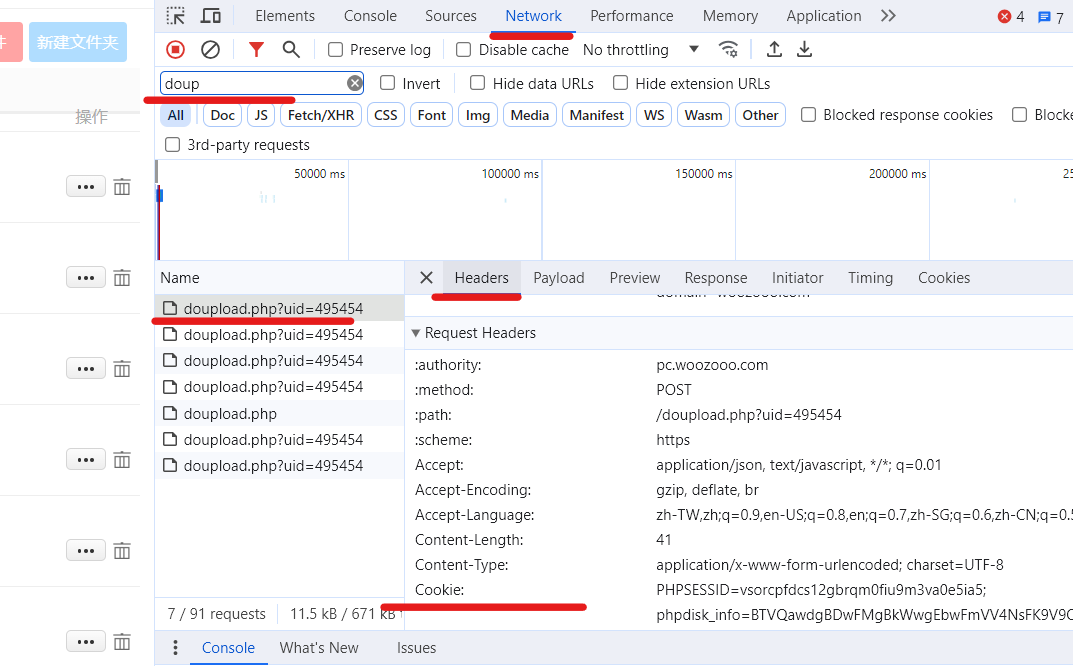
Task: Open network search with magnifier icon
Action: (x=291, y=49)
